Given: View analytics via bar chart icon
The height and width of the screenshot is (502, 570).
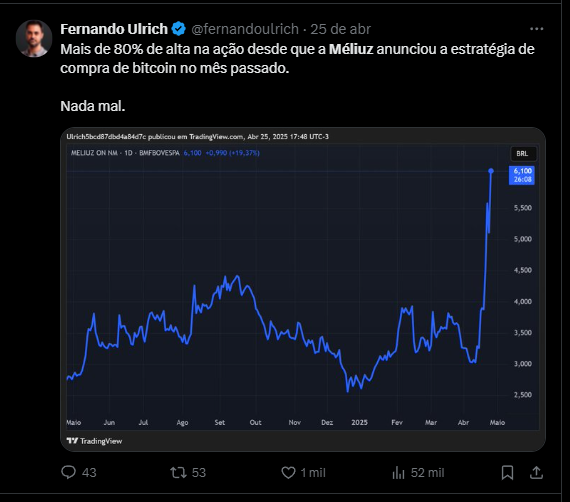Looking at the screenshot, I should [x=398, y=473].
